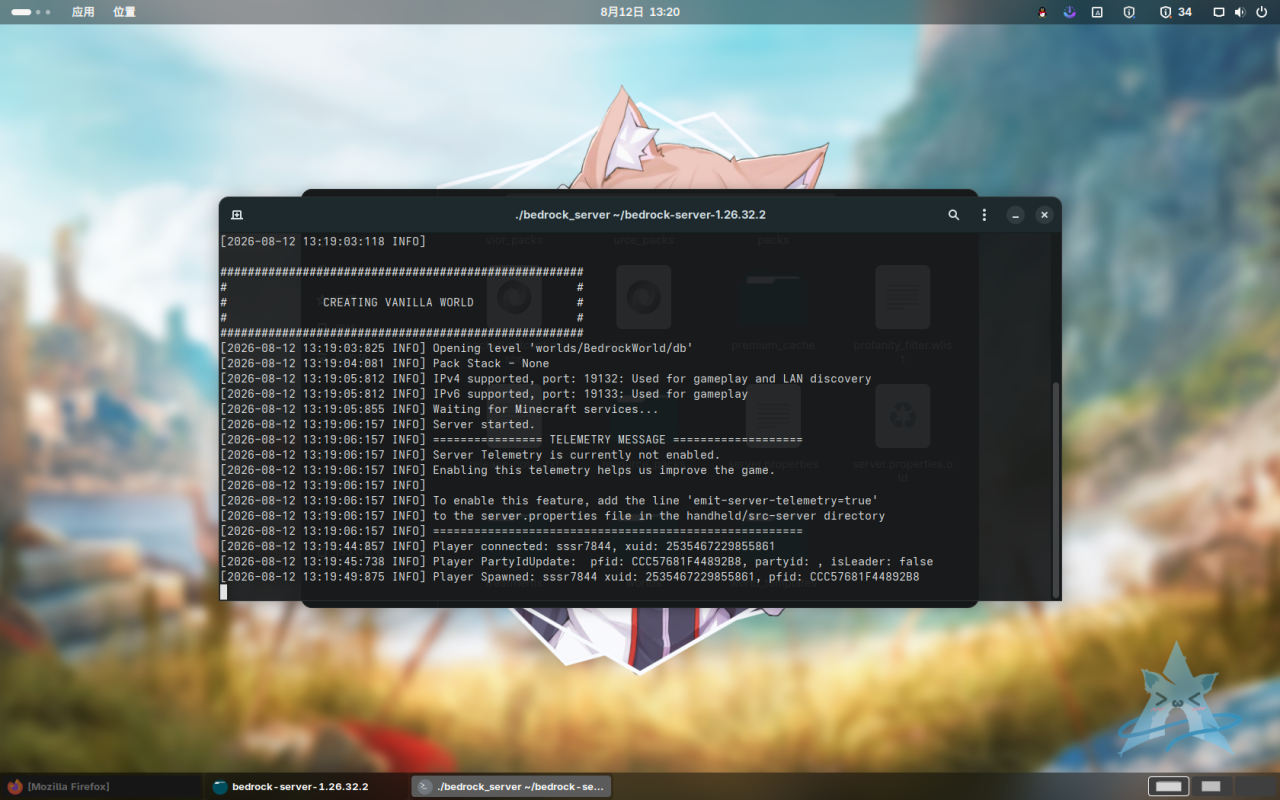Click the "Pack Stack - None" log line
Viewport: 1280px width, 800px height.
491,363
